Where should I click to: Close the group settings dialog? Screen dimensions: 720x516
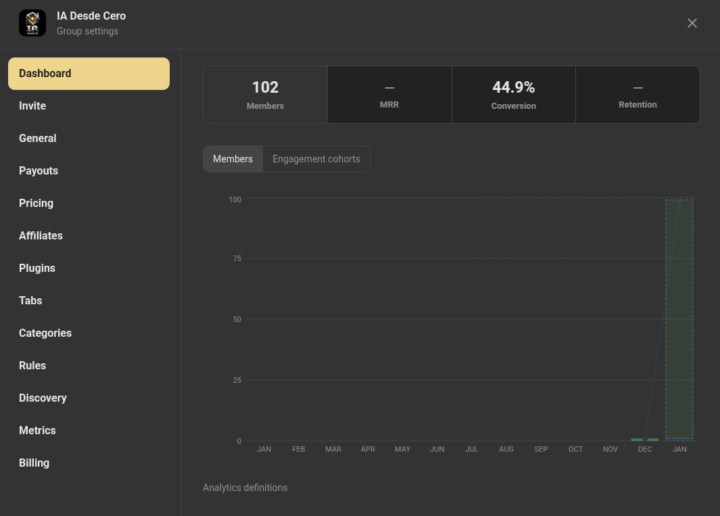pos(692,23)
